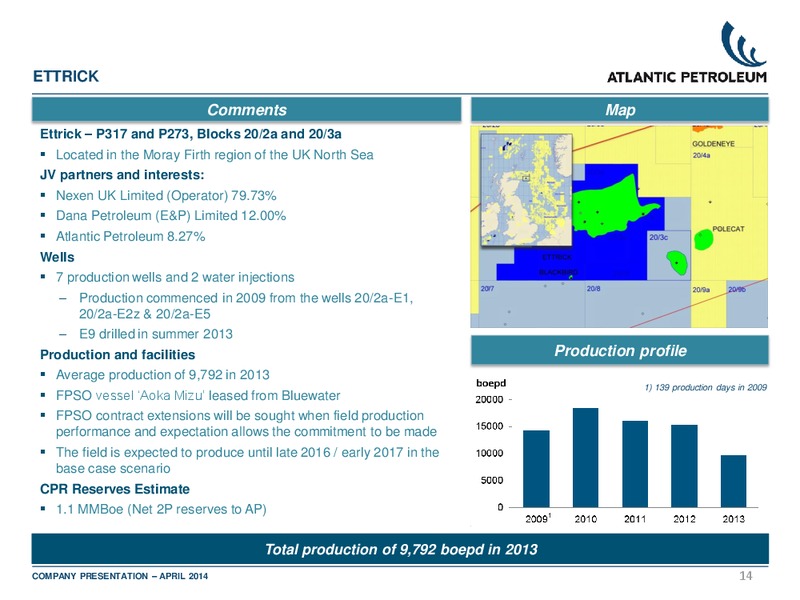The width and height of the screenshot is (800, 600).
Task: Click the 'Wells' heading
Action: pyautogui.click(x=57, y=257)
